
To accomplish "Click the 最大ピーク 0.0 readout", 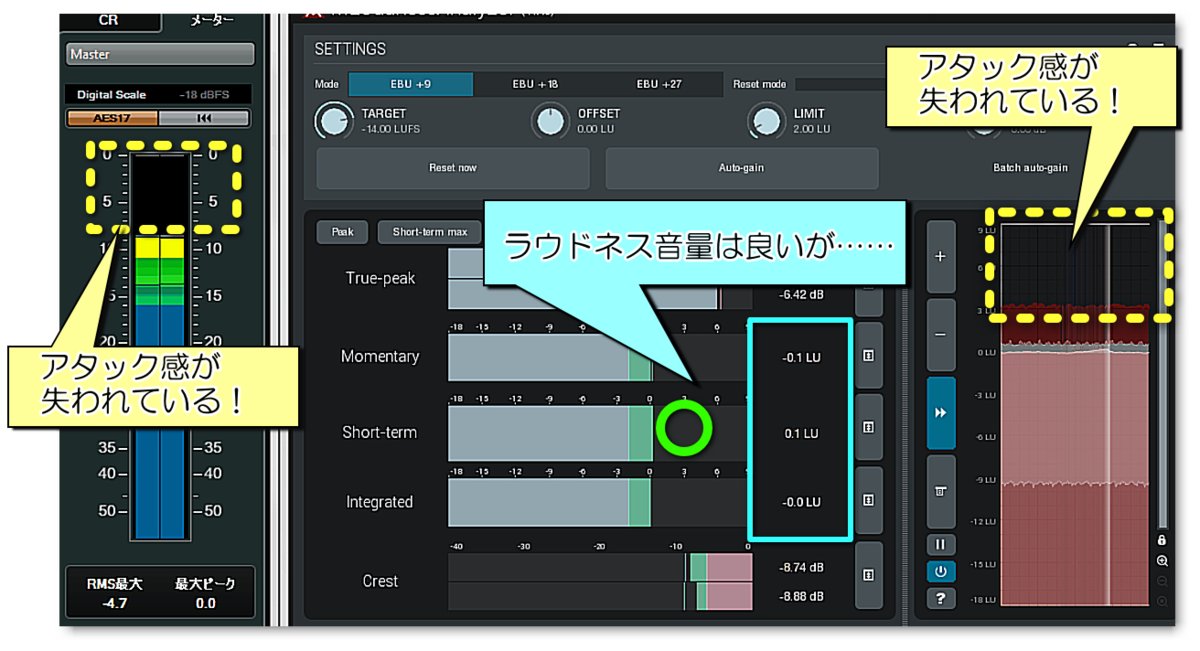I will 205,593.
